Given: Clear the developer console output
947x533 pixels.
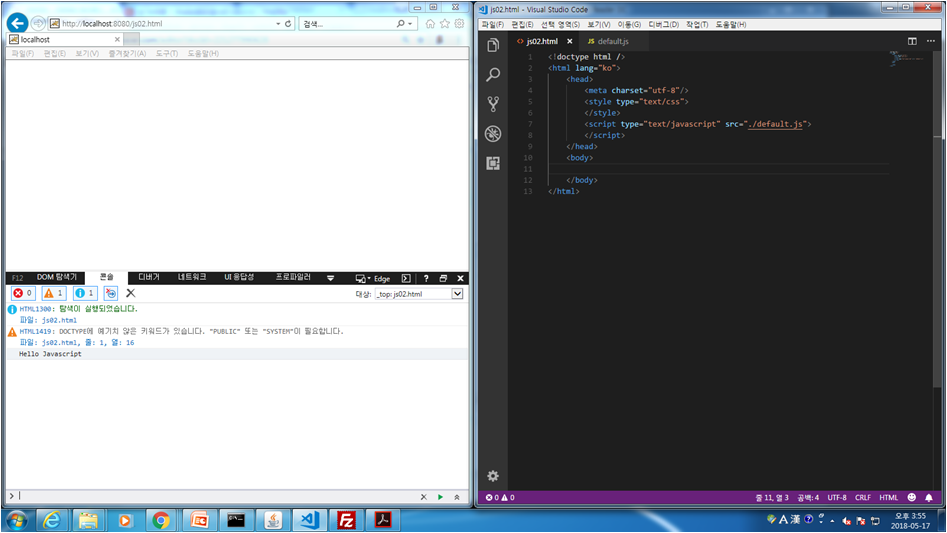Looking at the screenshot, I should (130, 293).
